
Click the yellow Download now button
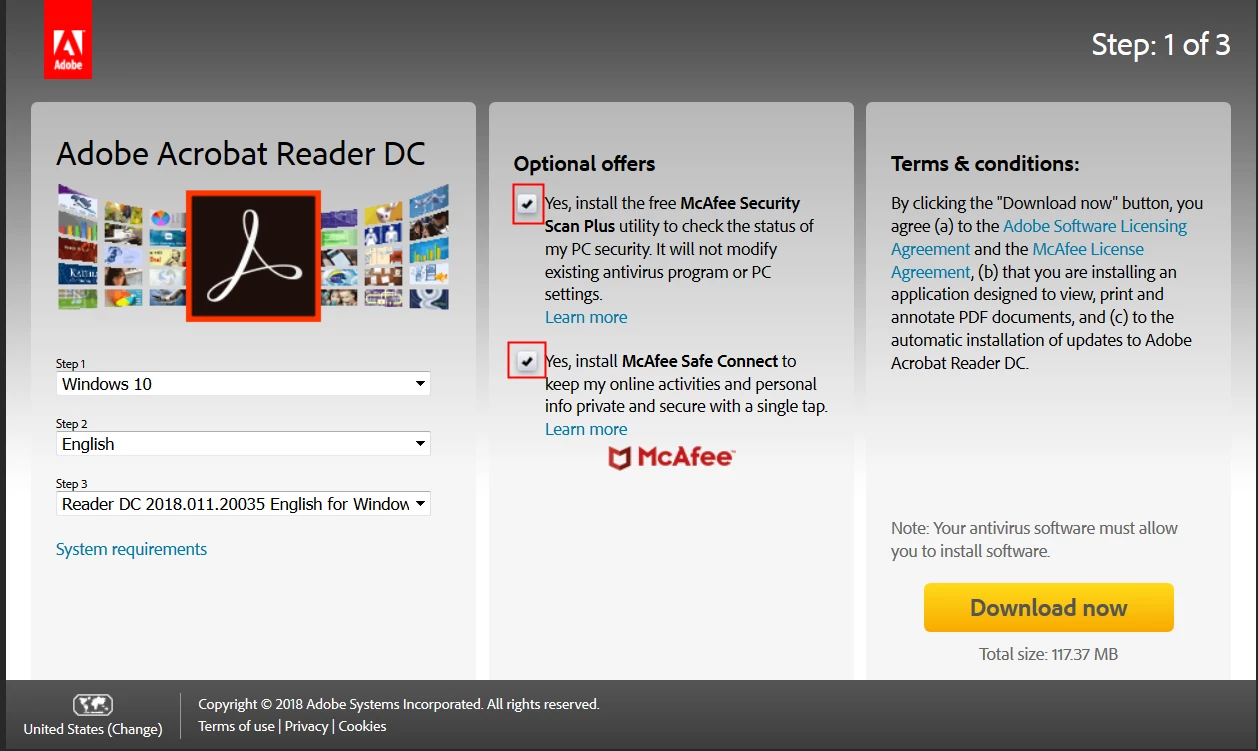point(1048,608)
